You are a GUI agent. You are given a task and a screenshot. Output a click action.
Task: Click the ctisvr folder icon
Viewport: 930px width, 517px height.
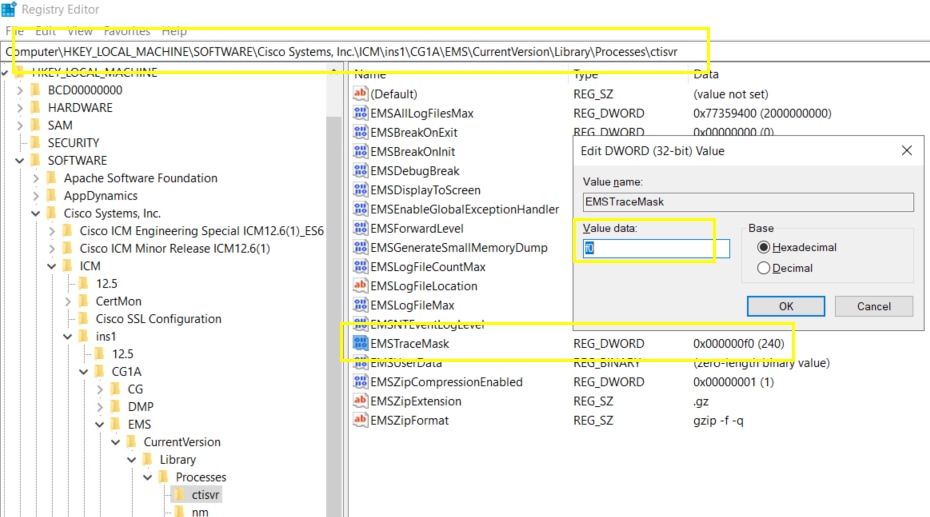179,494
